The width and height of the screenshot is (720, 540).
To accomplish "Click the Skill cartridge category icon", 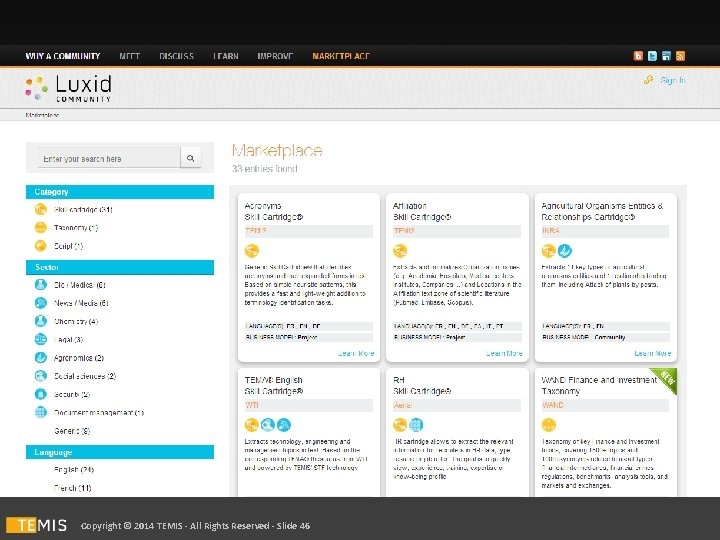I will coord(41,209).
